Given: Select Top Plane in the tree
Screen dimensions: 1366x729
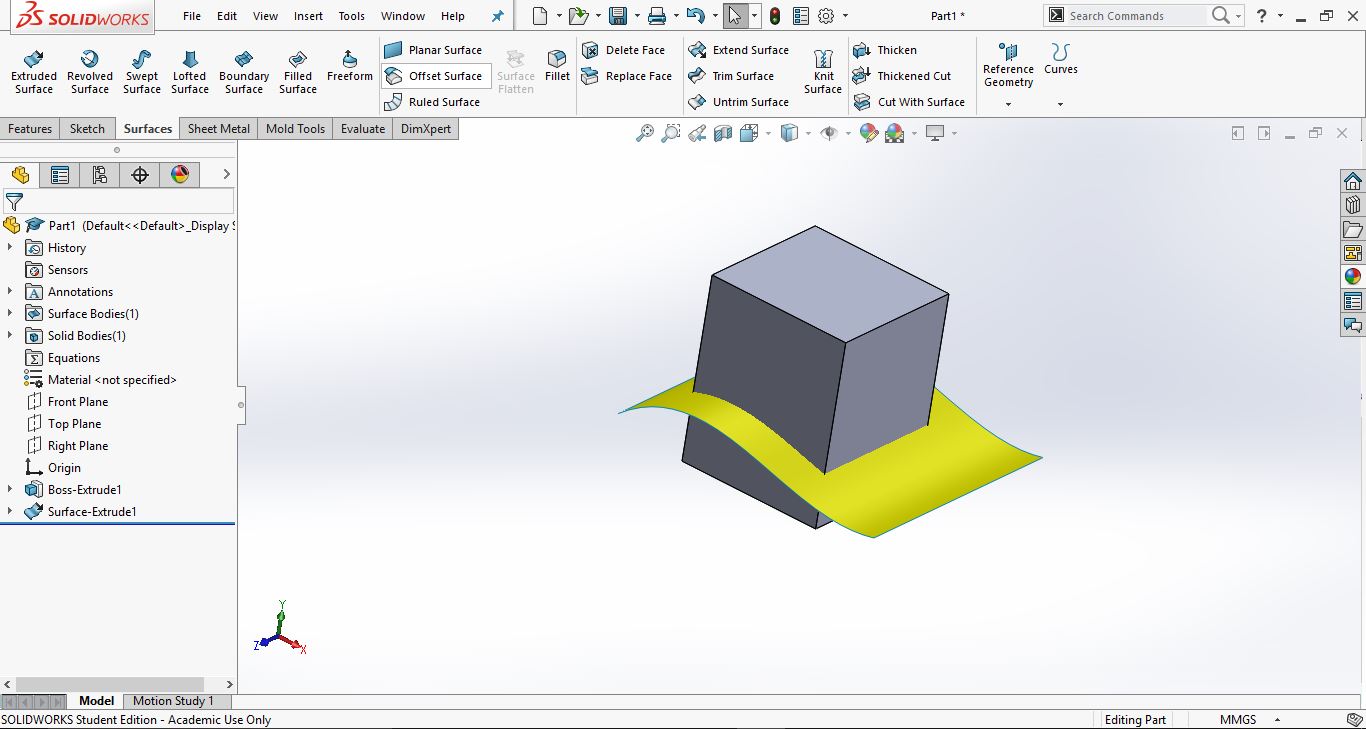Looking at the screenshot, I should point(74,424).
